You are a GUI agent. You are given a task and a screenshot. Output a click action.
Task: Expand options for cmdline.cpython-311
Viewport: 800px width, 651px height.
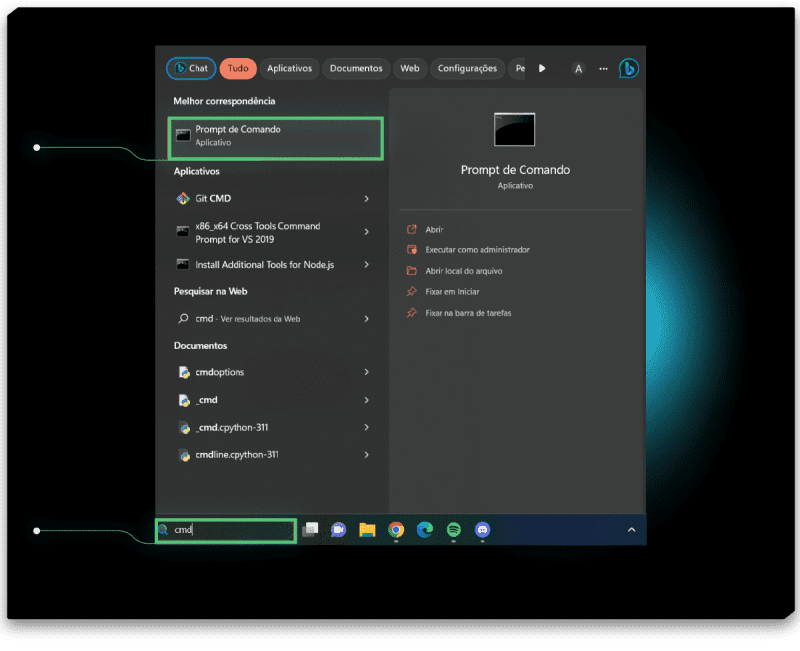click(366, 455)
